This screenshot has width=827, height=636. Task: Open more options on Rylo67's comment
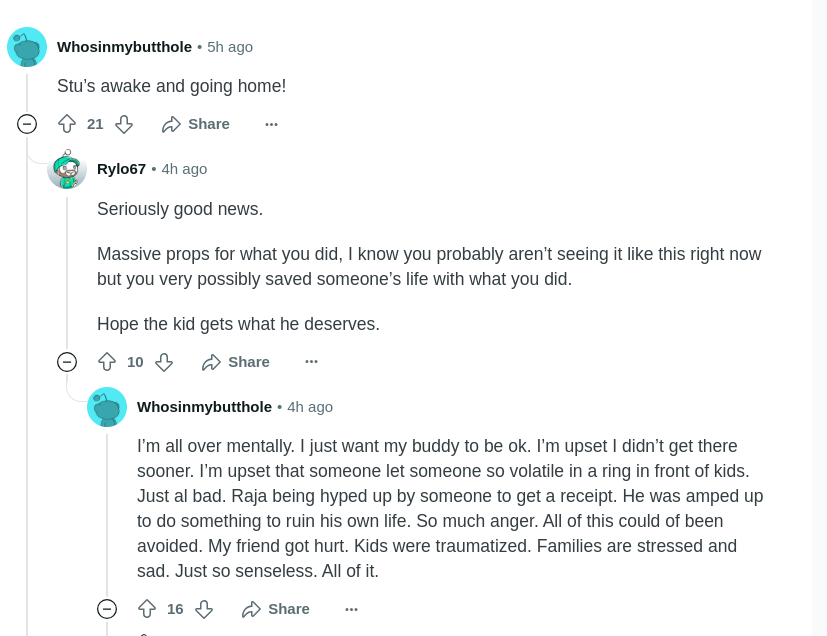[x=311, y=362]
